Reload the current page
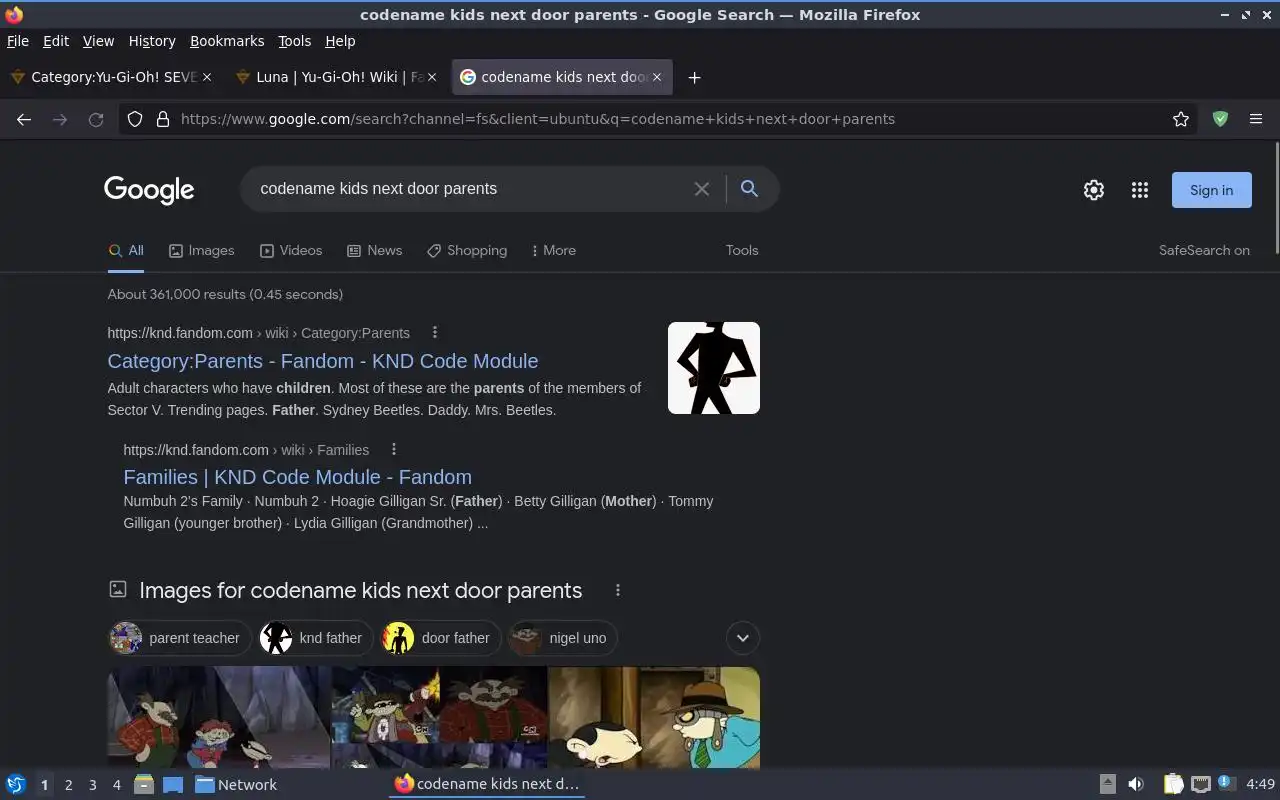Screen dimensions: 1280x800 pyautogui.click(x=96, y=119)
